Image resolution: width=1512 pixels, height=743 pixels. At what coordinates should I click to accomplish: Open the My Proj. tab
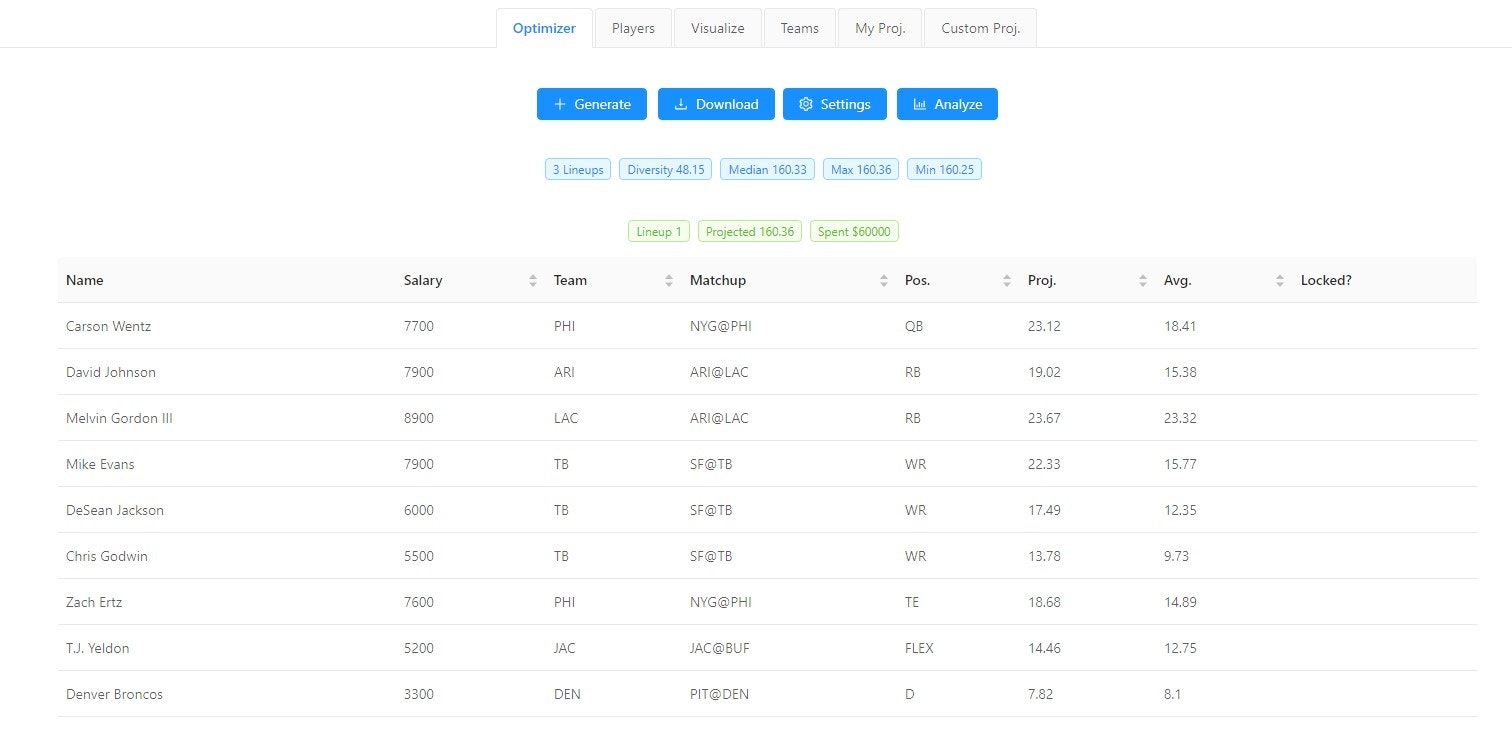pos(879,28)
